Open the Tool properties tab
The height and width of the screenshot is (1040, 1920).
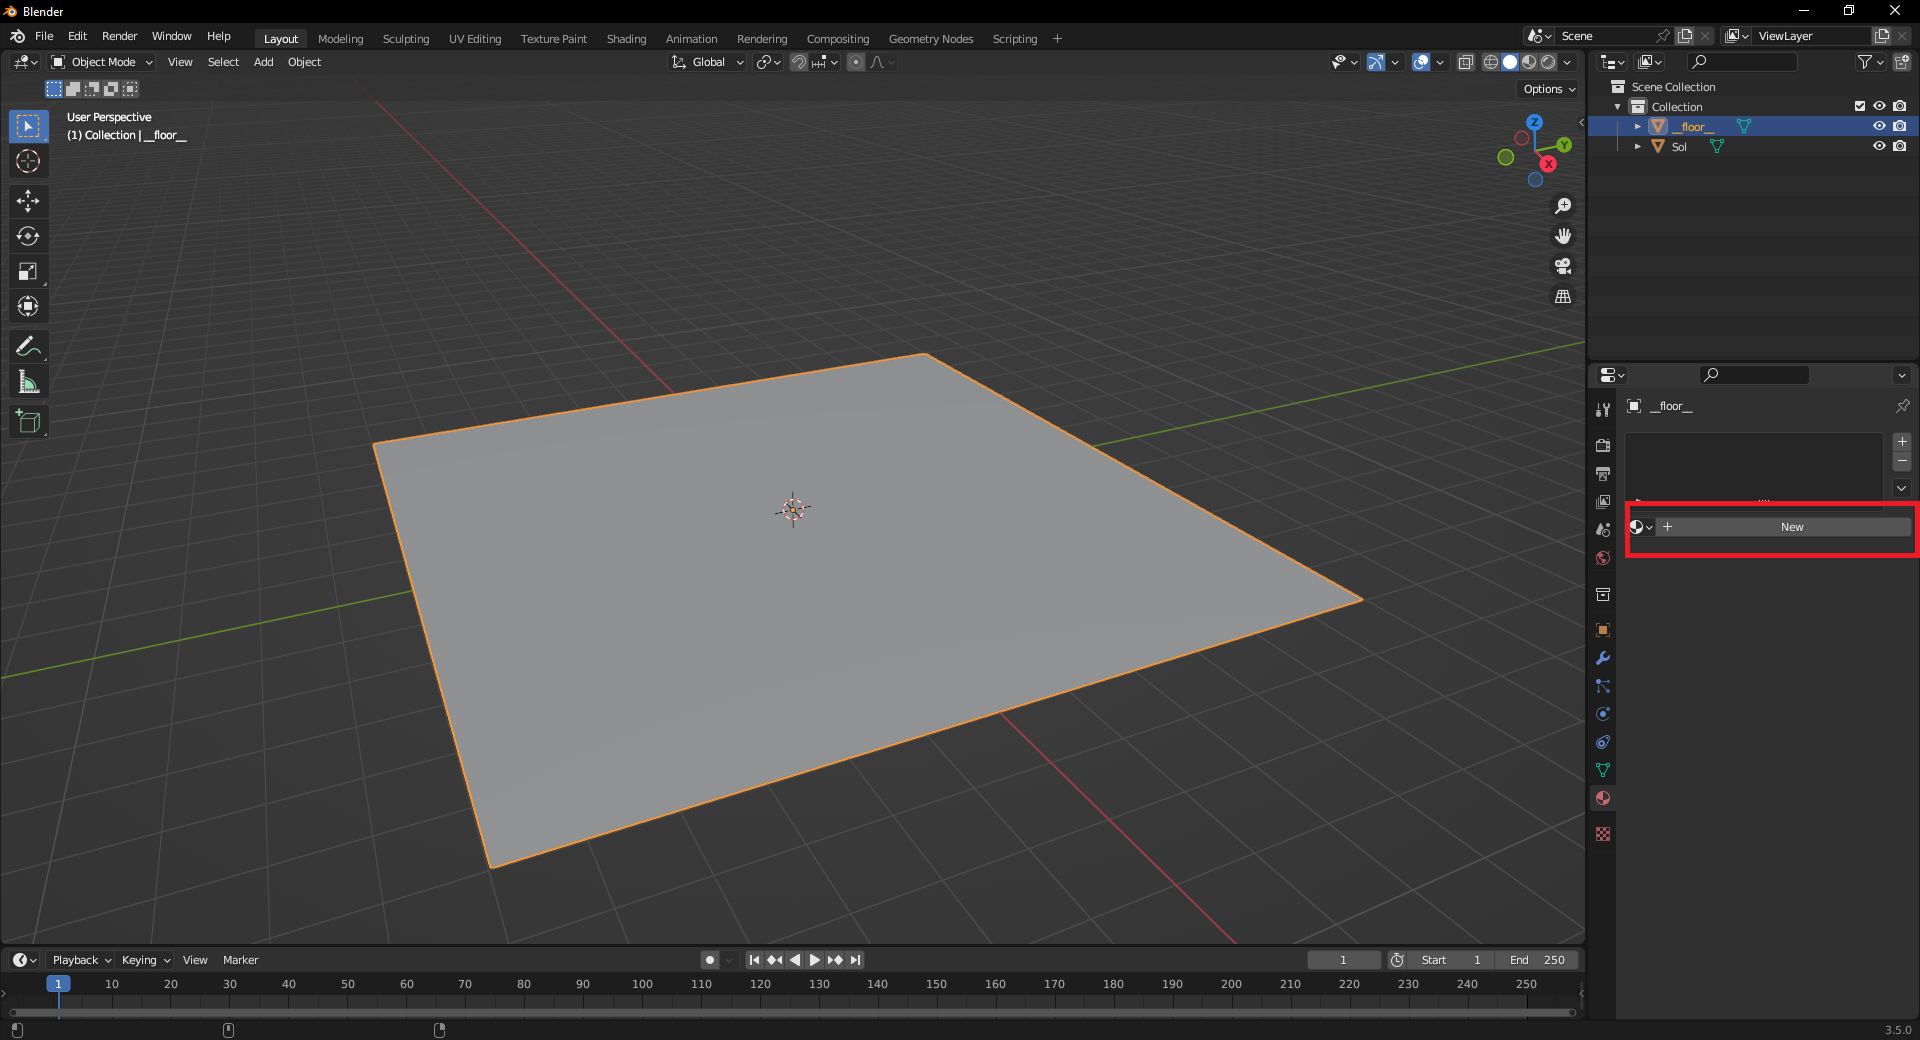coord(1603,409)
